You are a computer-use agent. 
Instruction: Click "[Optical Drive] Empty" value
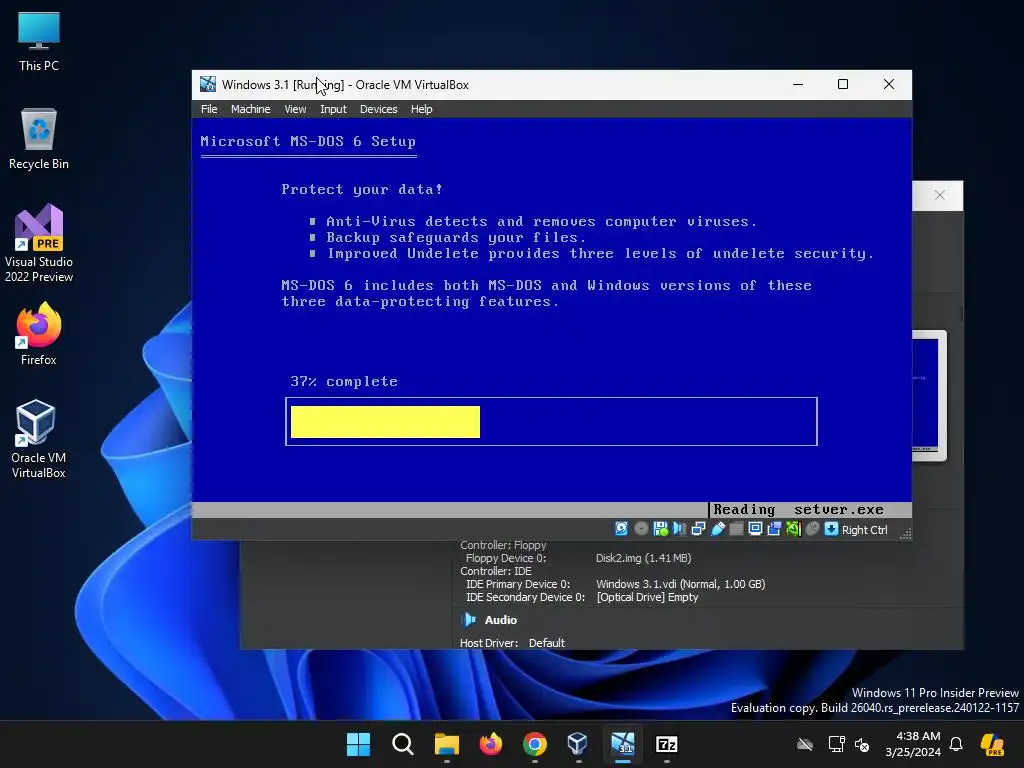[x=647, y=598]
